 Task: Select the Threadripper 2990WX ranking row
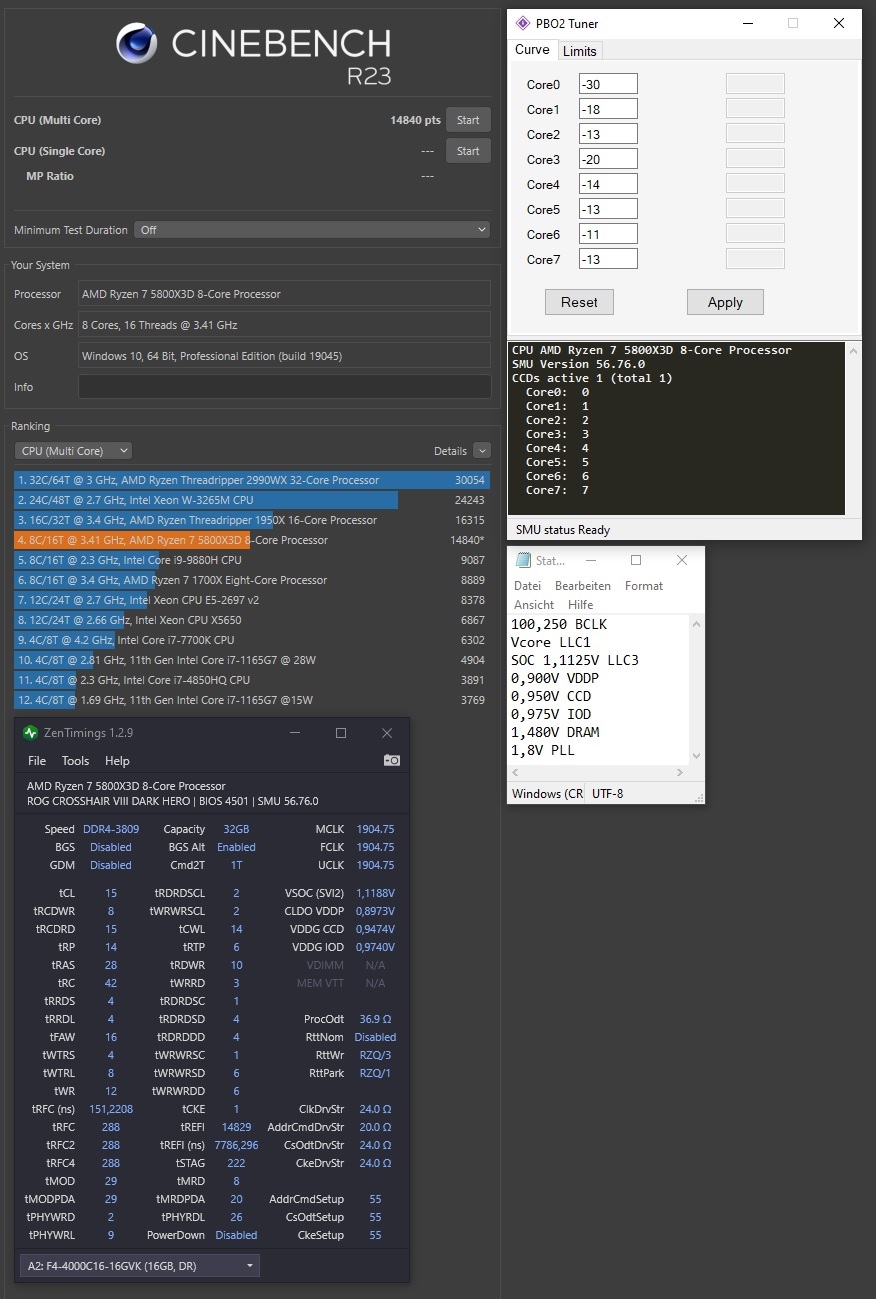click(252, 480)
